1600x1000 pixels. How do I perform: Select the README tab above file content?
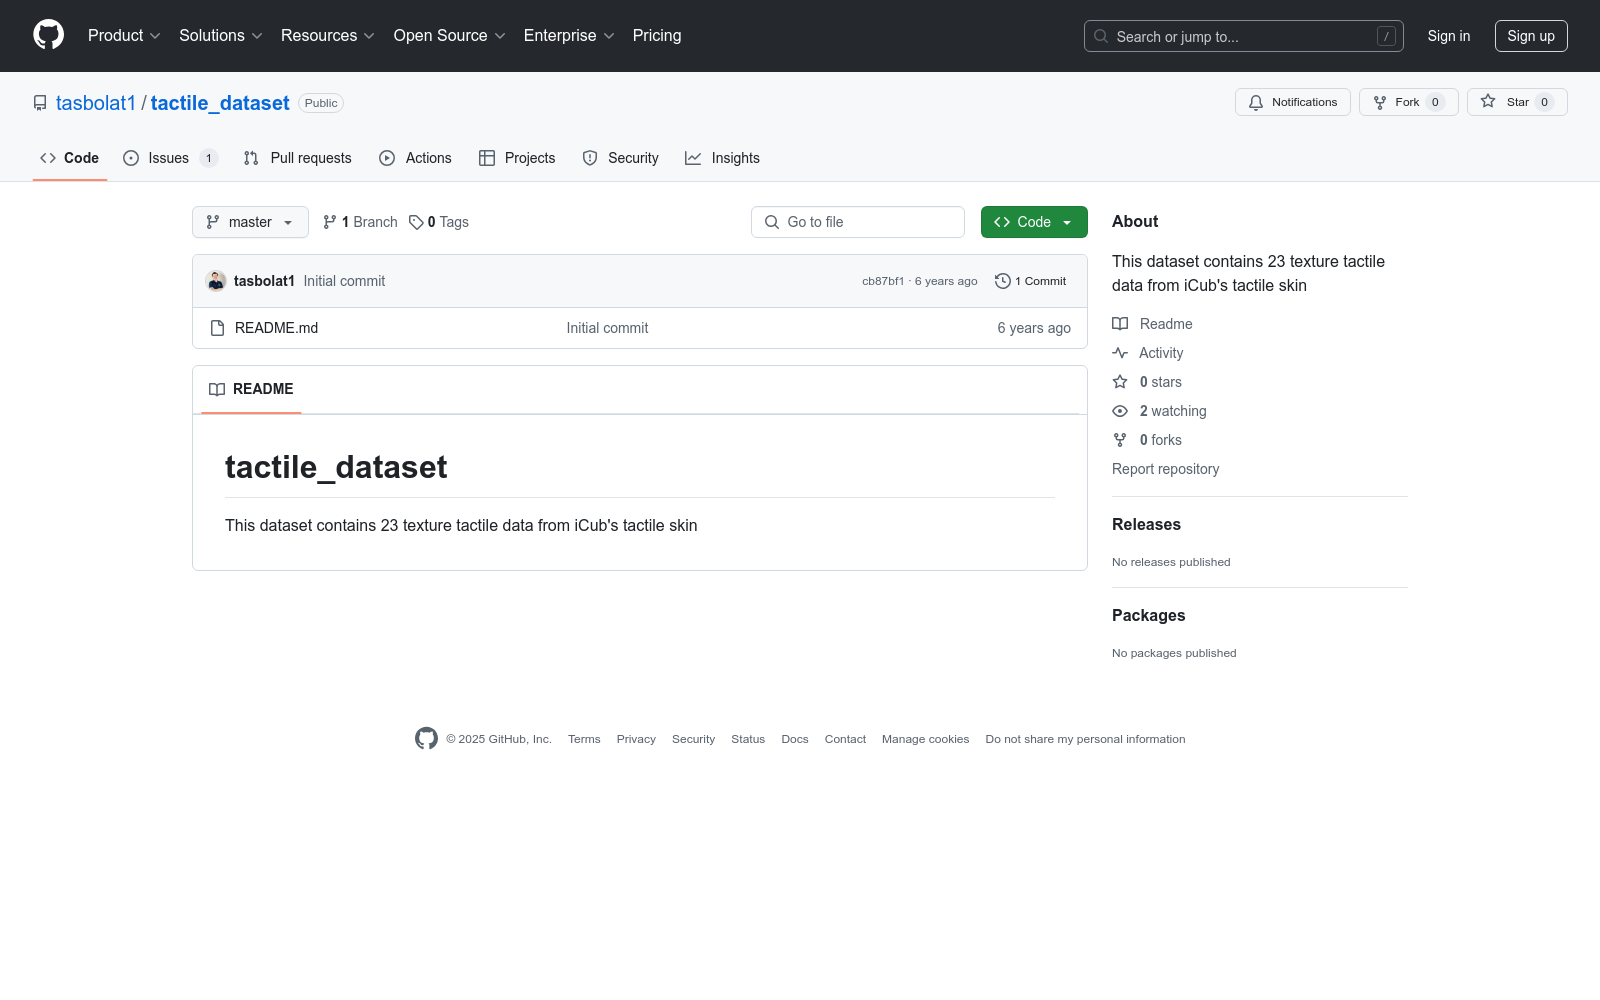coord(251,389)
